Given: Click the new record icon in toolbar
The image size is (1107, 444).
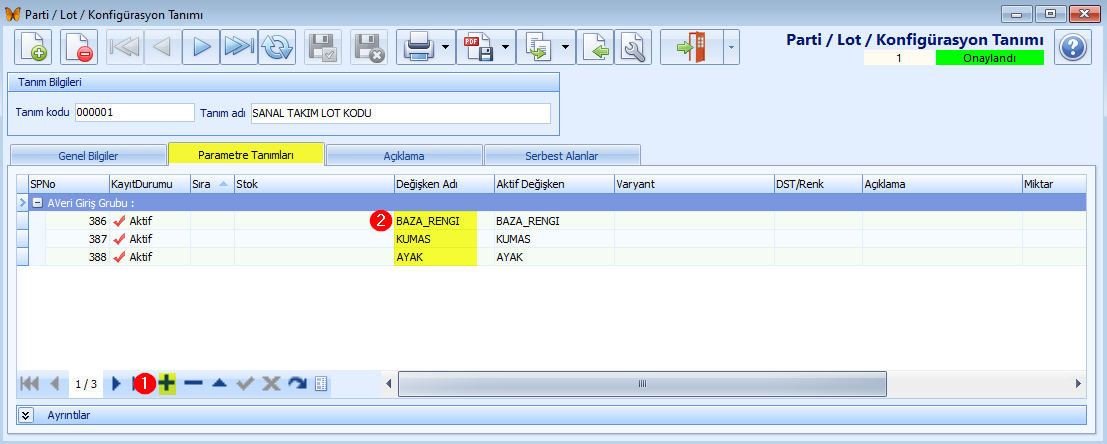Looking at the screenshot, I should (33, 47).
